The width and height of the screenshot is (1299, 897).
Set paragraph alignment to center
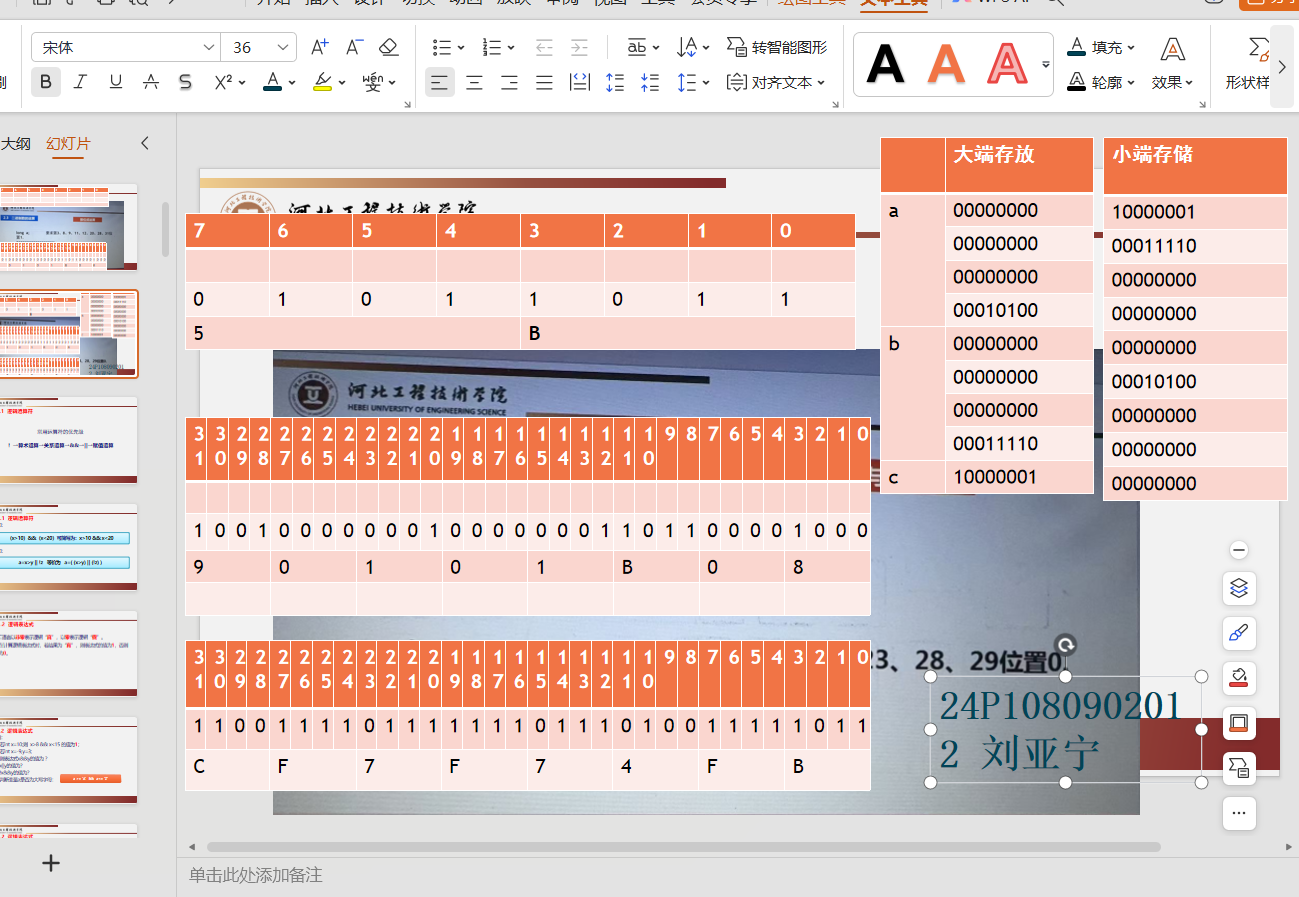[475, 82]
